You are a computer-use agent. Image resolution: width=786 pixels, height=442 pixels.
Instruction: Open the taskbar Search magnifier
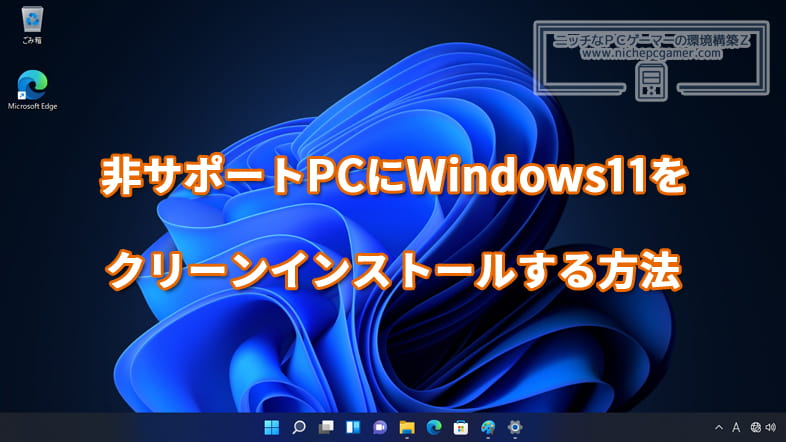click(x=299, y=427)
